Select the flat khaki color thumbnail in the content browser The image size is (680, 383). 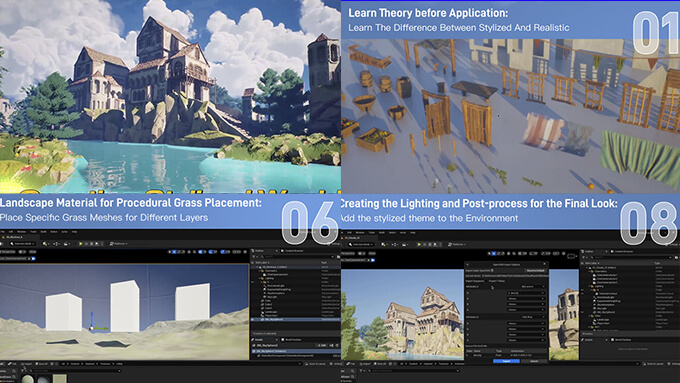(60, 379)
